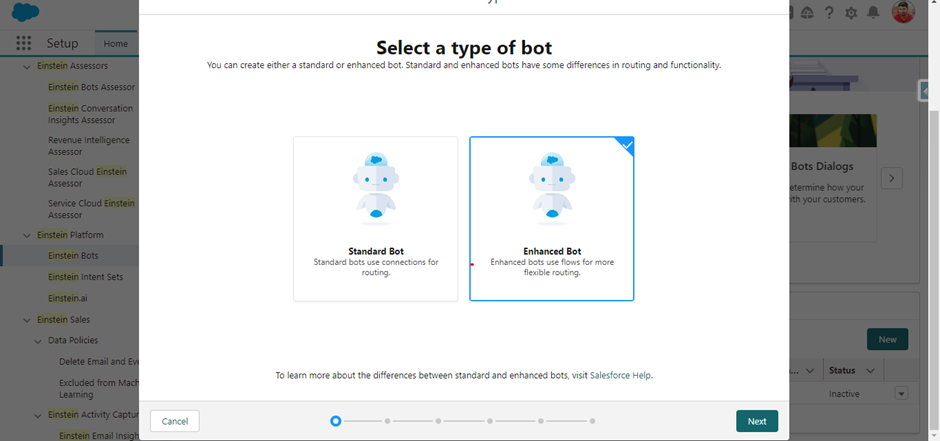Click the Data Policies label
Viewport: 940px width, 441px height.
pyautogui.click(x=73, y=340)
